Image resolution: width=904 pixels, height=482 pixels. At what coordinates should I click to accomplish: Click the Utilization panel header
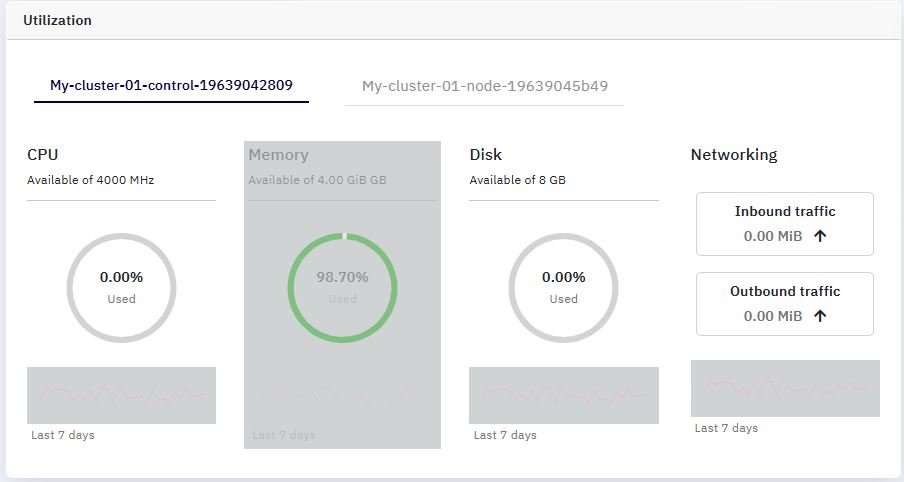point(452,21)
